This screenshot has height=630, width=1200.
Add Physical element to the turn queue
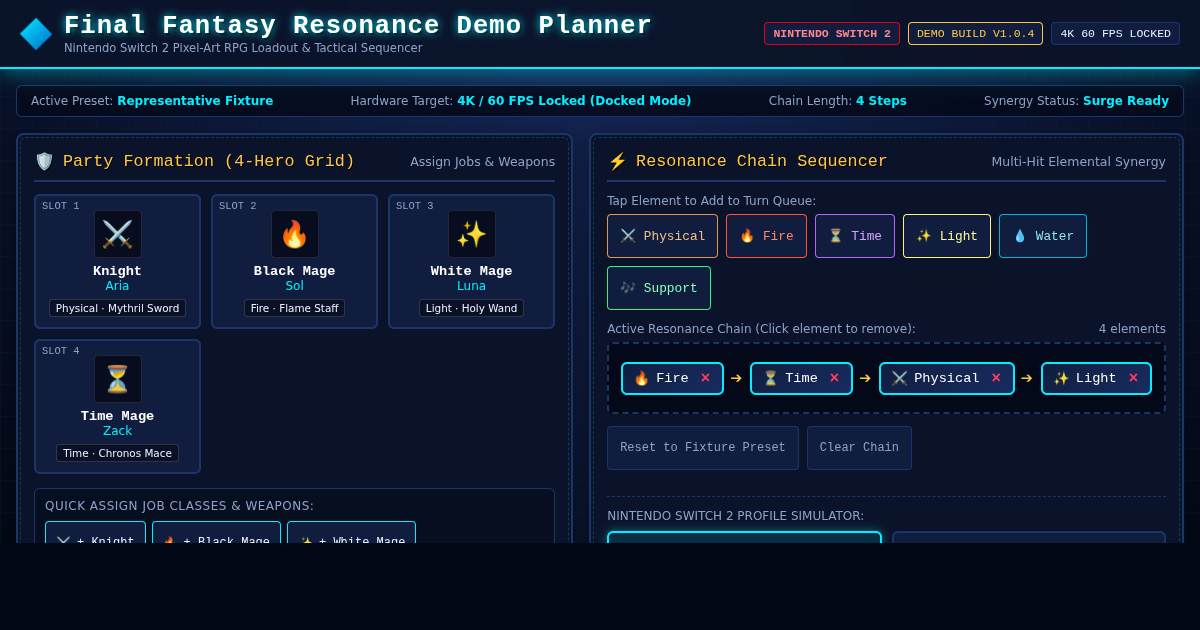pos(662,236)
